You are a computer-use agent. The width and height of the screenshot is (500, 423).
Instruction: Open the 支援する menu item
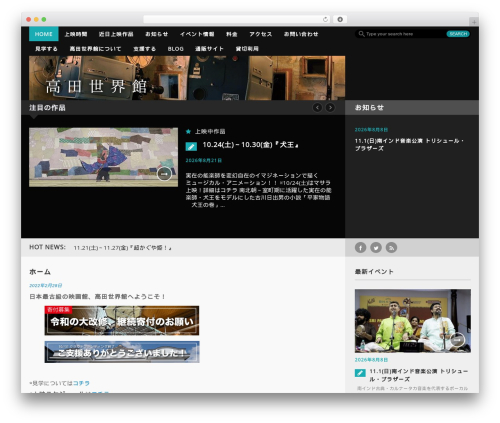pos(145,49)
